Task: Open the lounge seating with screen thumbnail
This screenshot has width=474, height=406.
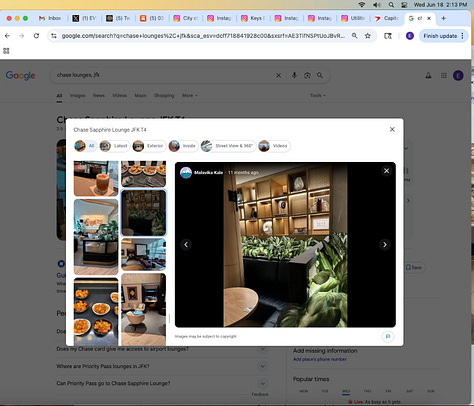Action: (143, 254)
